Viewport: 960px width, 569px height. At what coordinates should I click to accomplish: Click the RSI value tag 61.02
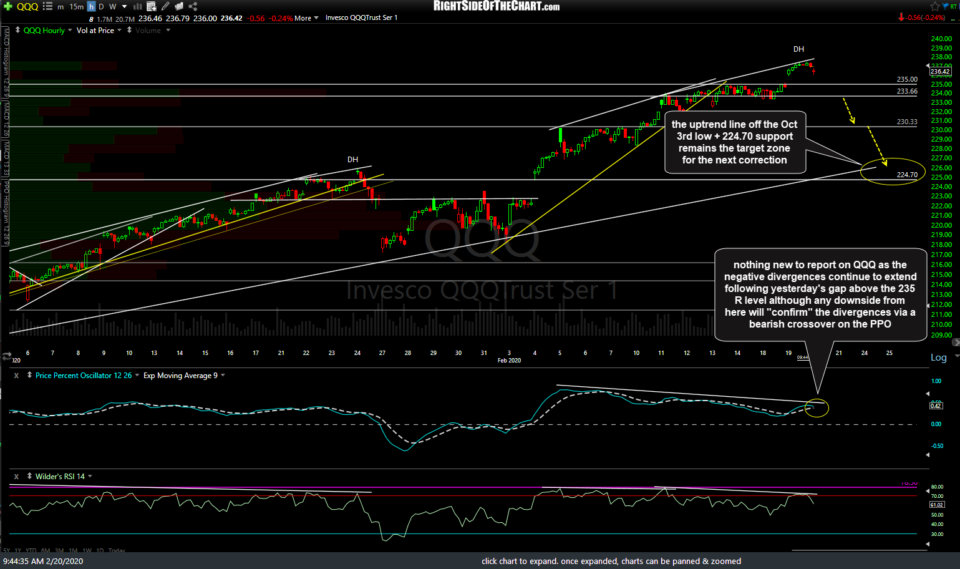pos(936,505)
